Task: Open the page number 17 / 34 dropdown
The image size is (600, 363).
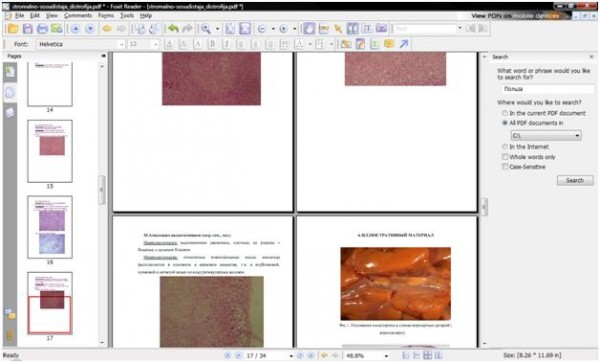Action: [x=291, y=356]
